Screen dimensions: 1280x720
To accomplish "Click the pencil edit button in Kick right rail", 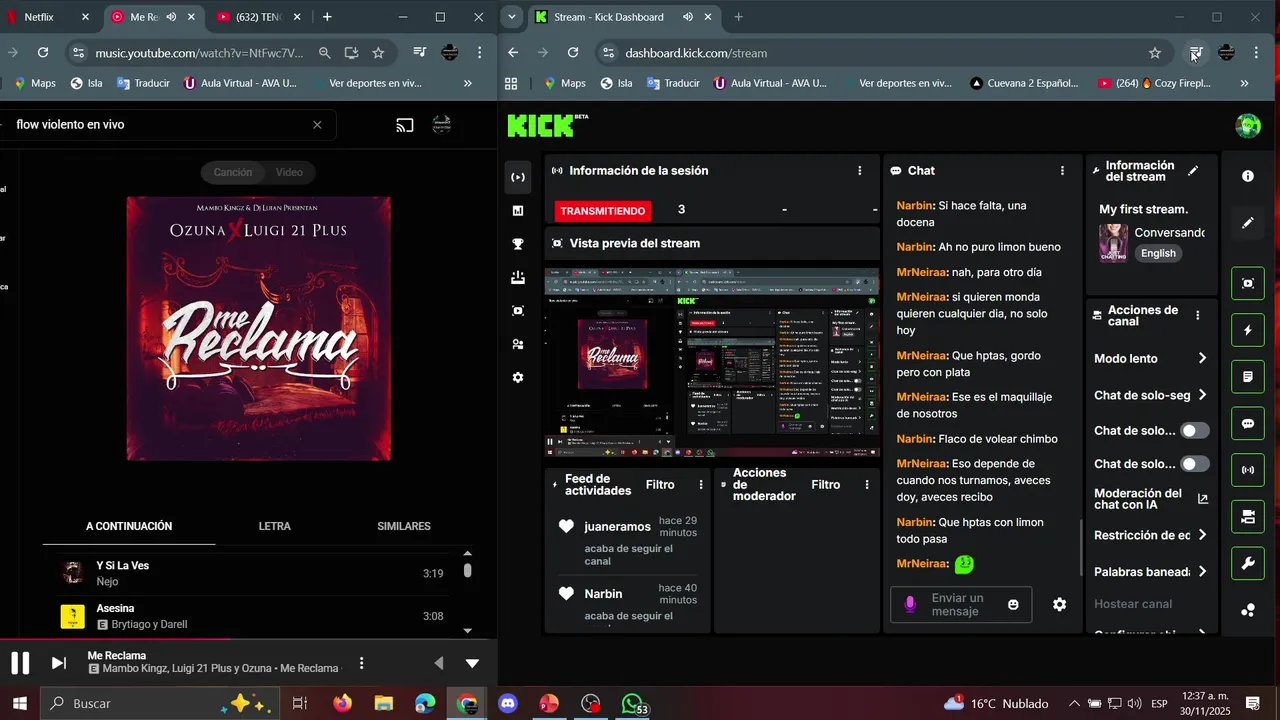I will tap(1248, 223).
